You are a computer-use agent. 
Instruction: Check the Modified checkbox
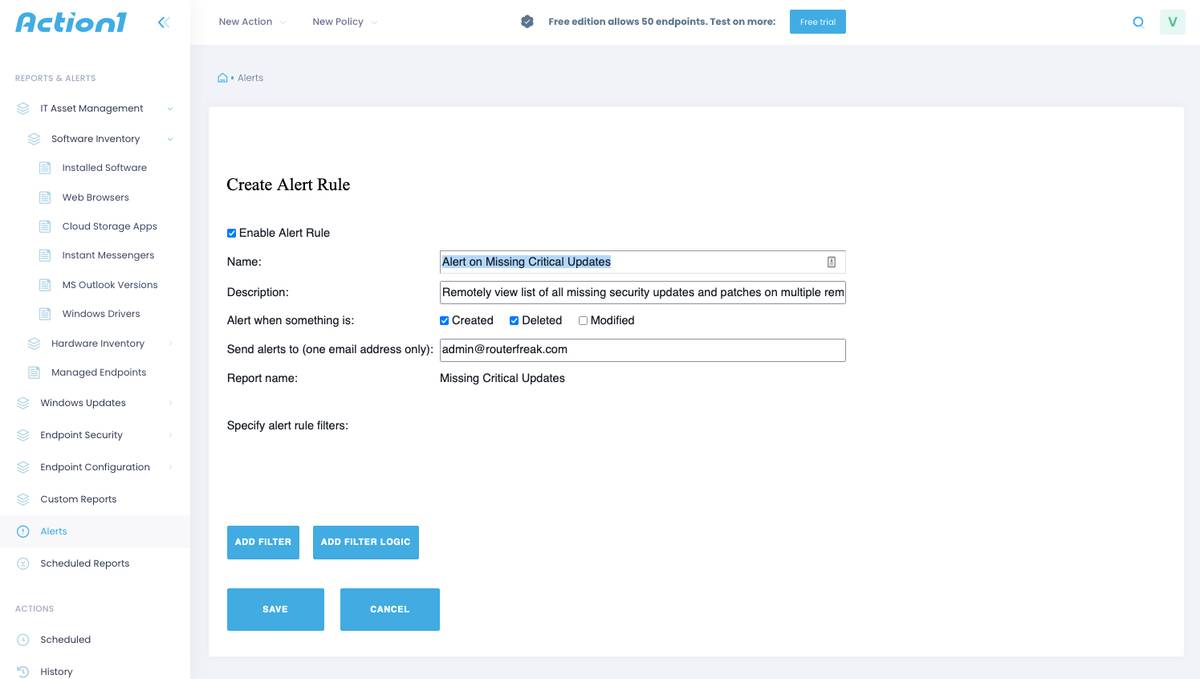click(x=583, y=321)
